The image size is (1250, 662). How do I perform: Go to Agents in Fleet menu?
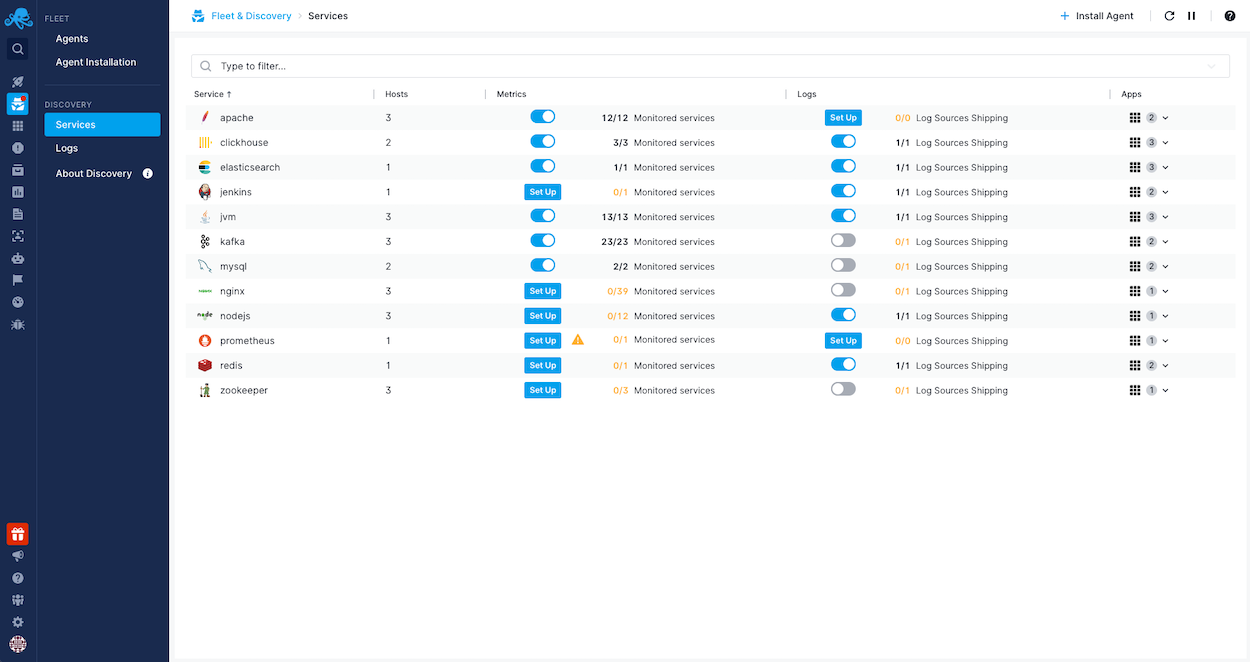click(x=72, y=39)
